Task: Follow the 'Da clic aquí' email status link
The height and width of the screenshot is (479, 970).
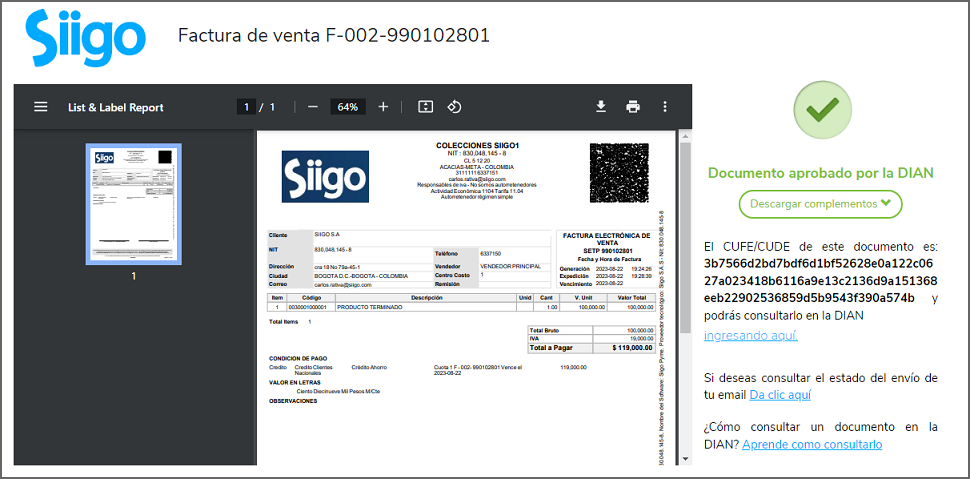Action: point(779,395)
